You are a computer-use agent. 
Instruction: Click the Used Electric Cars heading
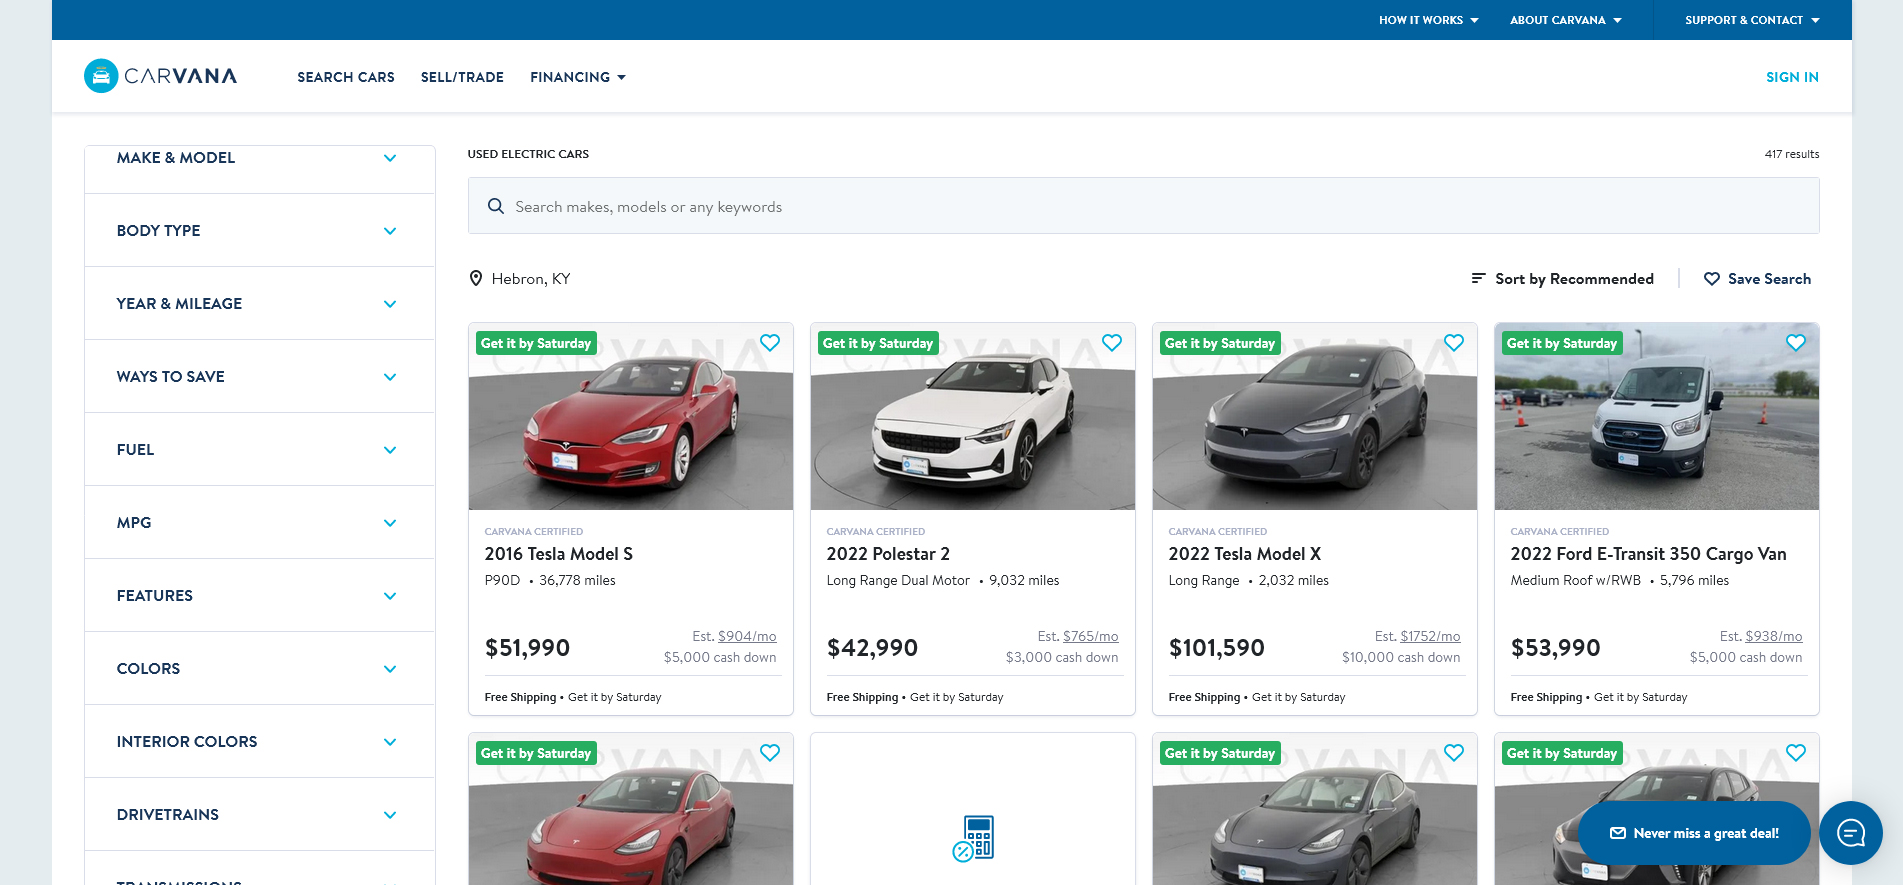[528, 154]
